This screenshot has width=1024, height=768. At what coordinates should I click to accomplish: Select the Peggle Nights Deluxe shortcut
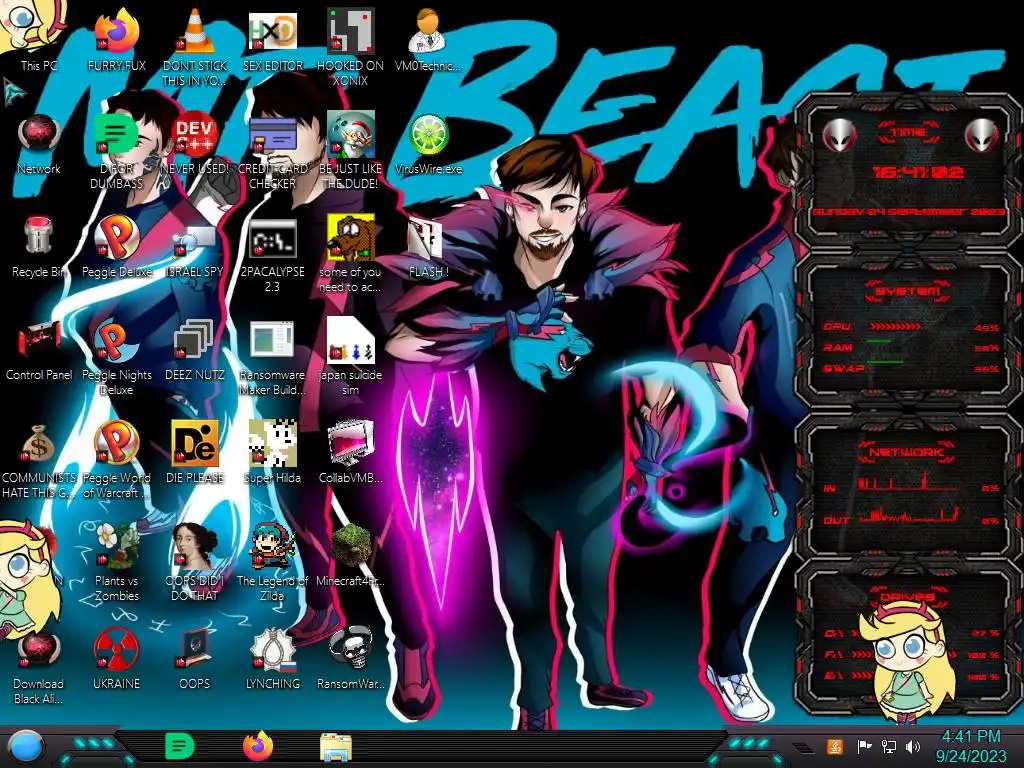(116, 357)
